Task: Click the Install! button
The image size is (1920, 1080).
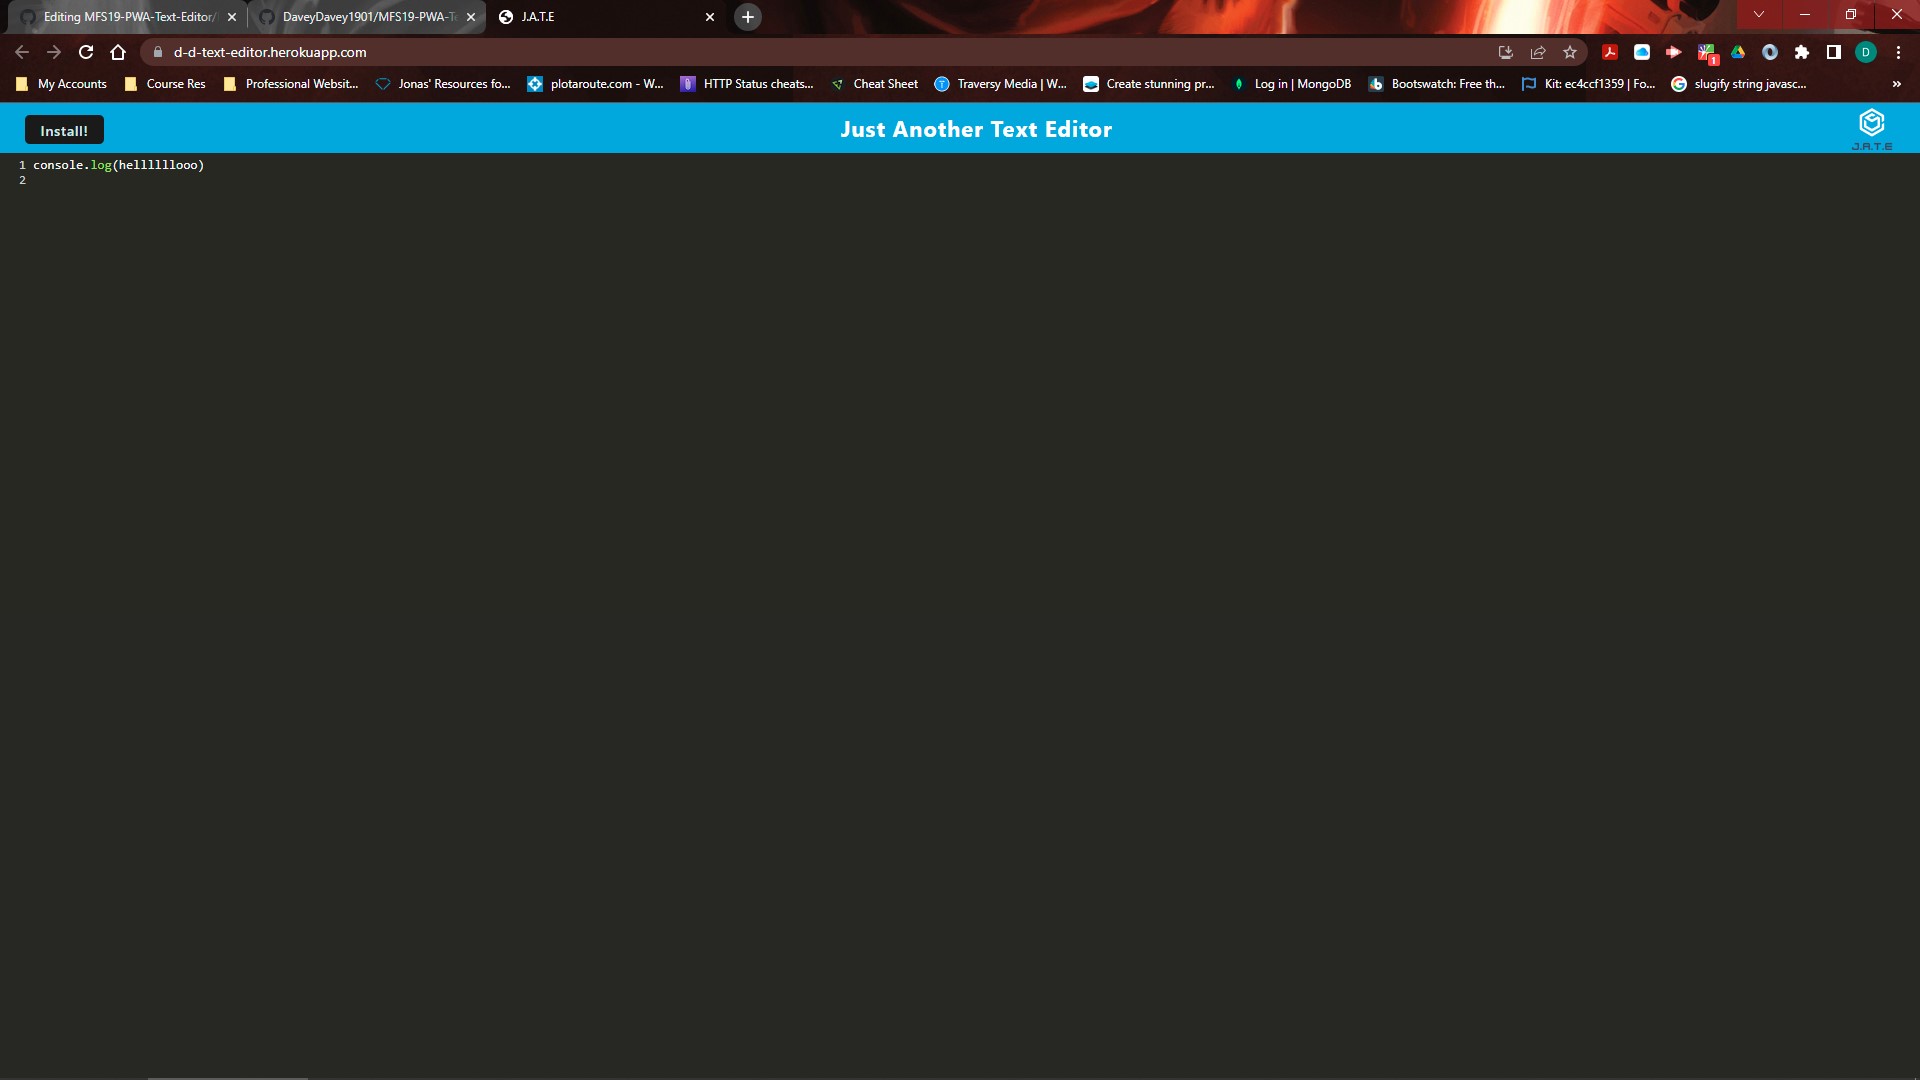Action: 63,130
